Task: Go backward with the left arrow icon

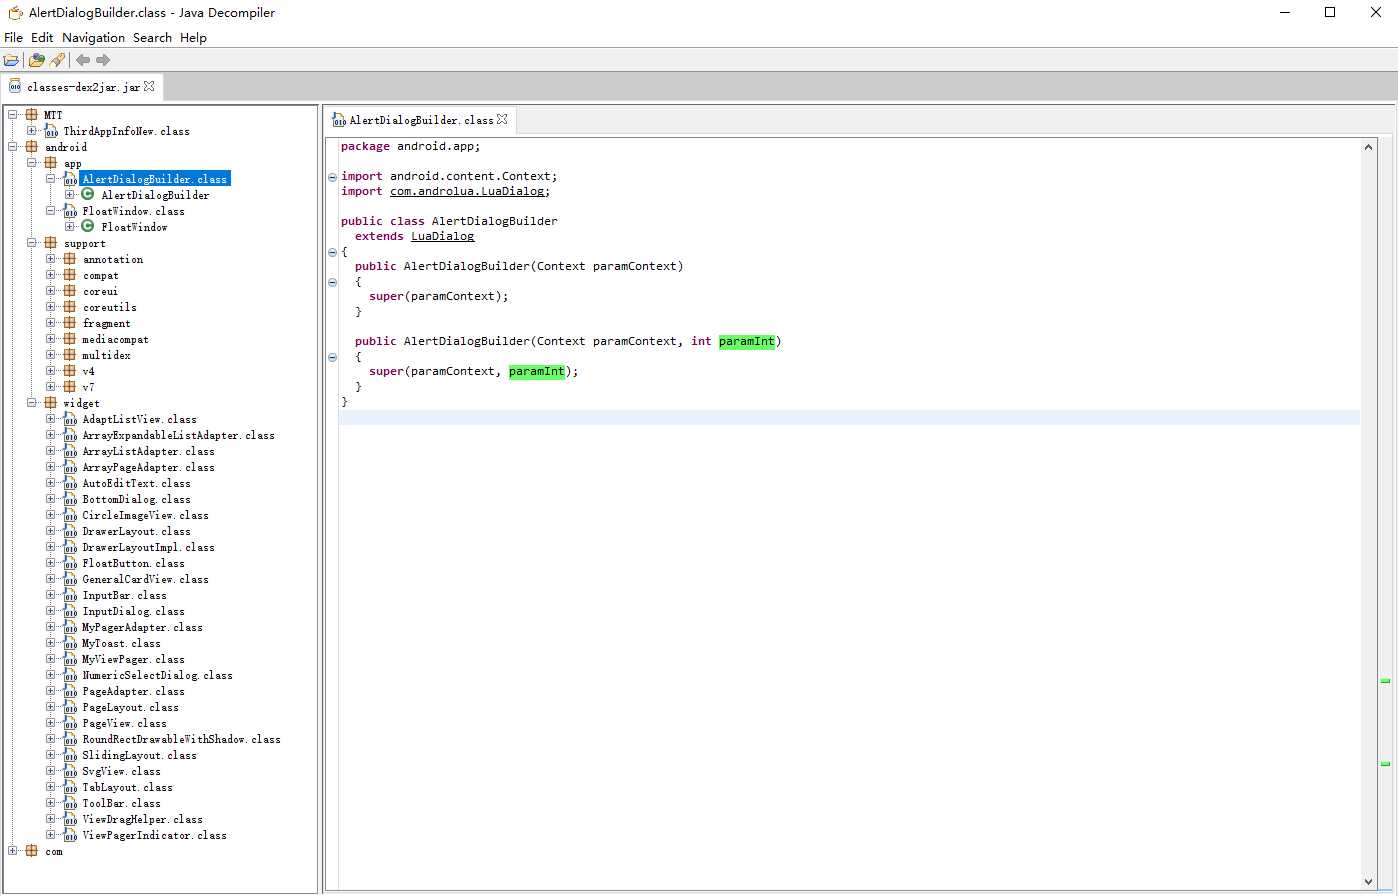Action: click(x=83, y=60)
